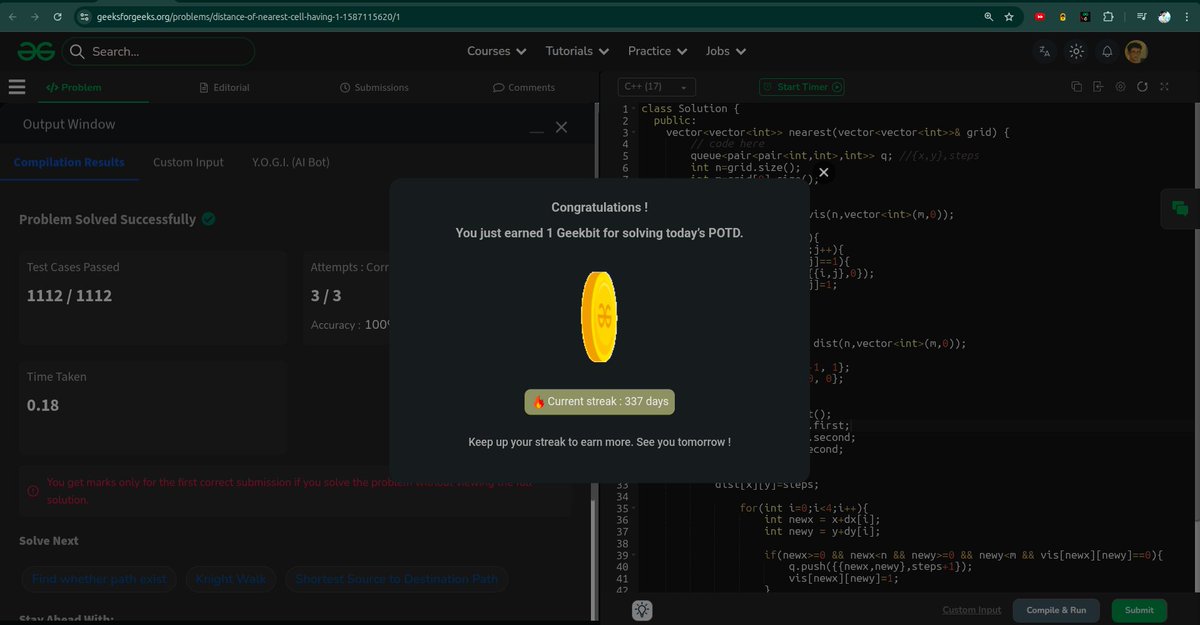
Task: Open the Chrome three-dot menu
Action: 1188,17
